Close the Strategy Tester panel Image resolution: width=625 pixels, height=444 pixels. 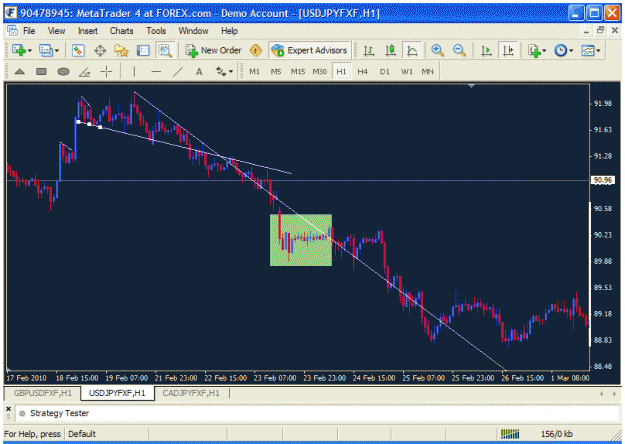(x=8, y=409)
